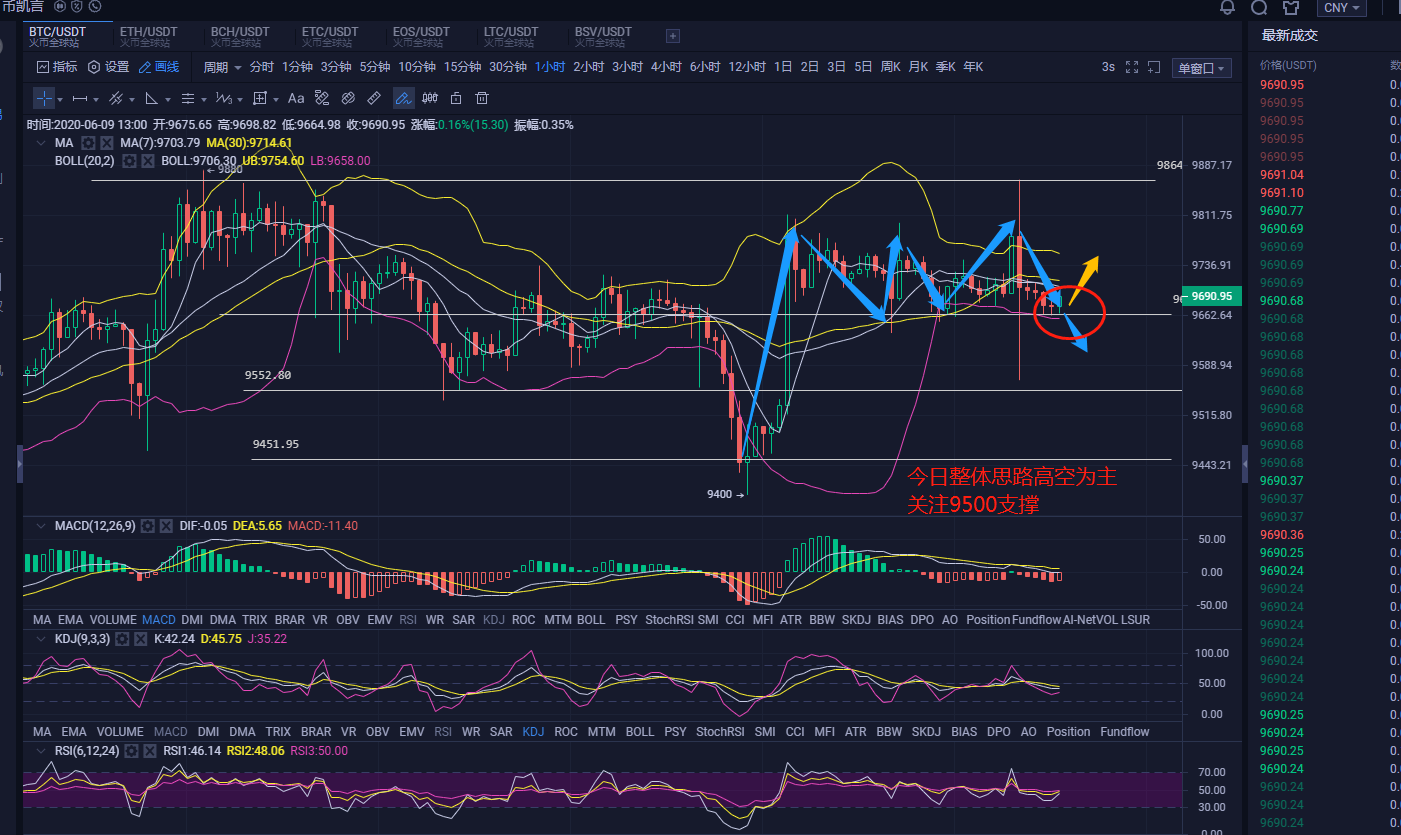Viewport: 1401px width, 835px height.
Task: Pick the rectangle shape tool
Action: (260, 98)
